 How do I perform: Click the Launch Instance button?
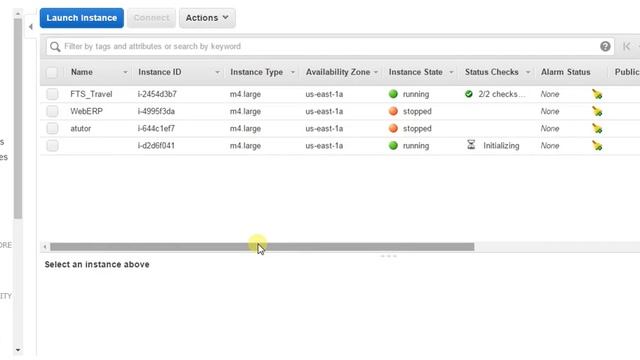tap(82, 18)
